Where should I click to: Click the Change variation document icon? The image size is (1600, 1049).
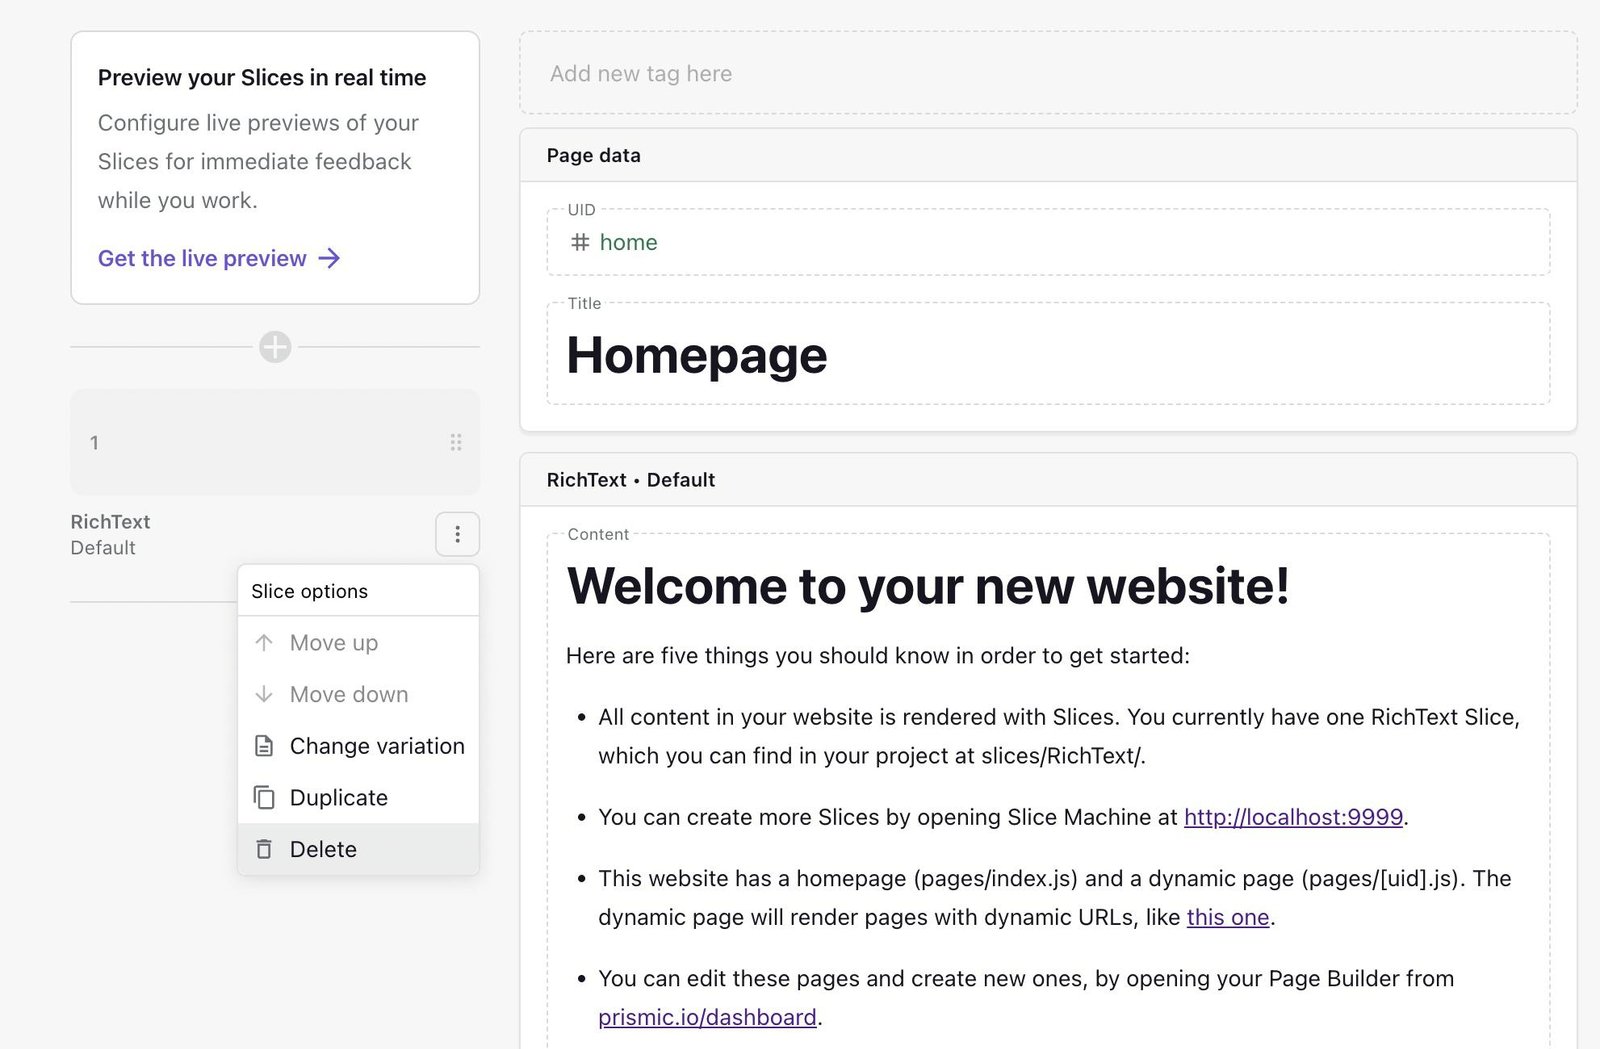click(264, 746)
